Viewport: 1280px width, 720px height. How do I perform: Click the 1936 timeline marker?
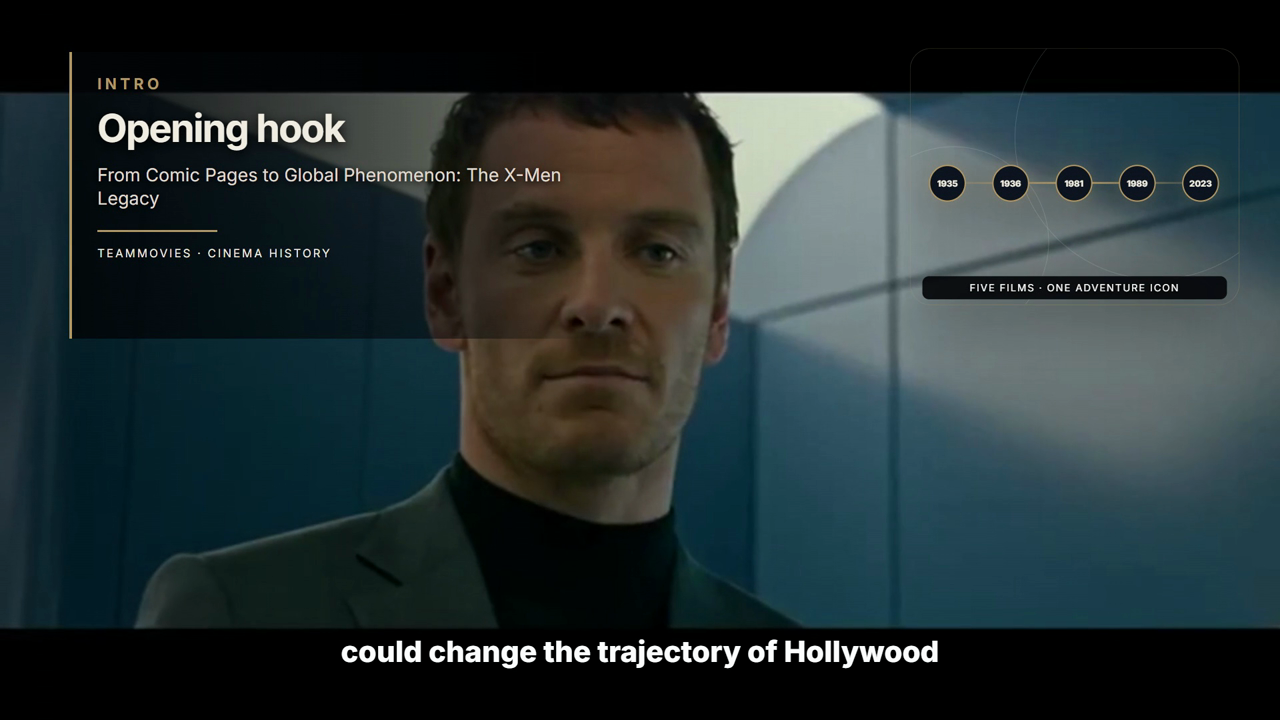(1010, 183)
